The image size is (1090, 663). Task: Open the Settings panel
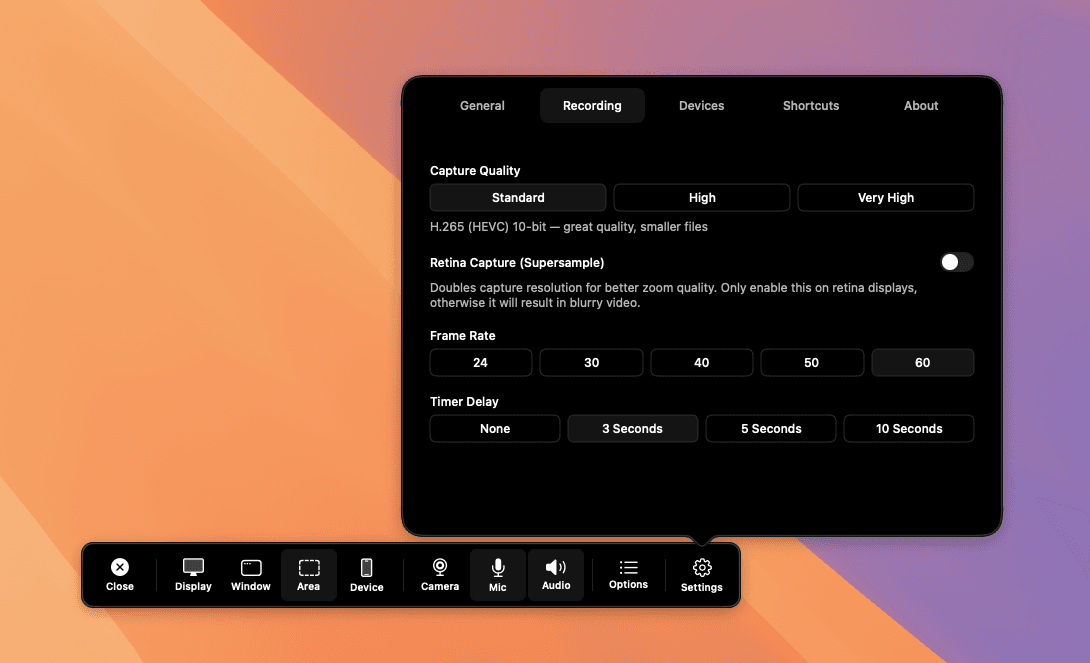[701, 575]
